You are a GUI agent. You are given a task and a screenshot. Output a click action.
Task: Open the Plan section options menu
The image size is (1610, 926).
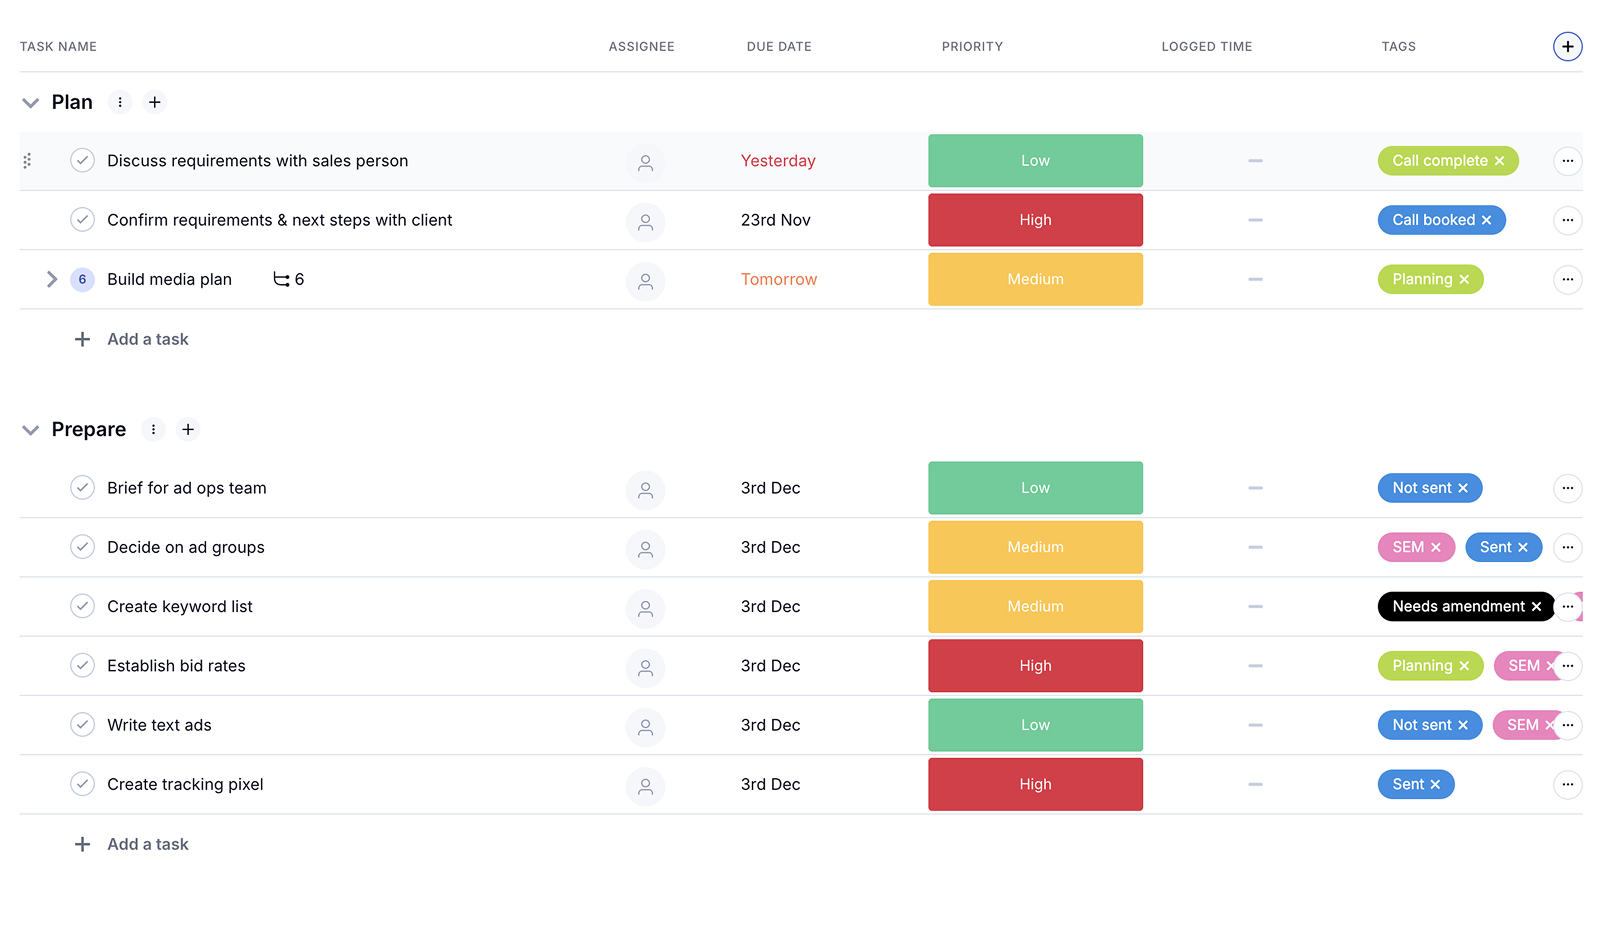point(120,102)
